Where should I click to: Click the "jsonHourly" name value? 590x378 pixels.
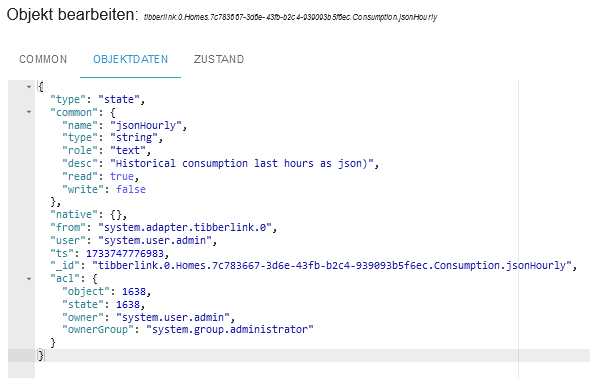pyautogui.click(x=146, y=125)
